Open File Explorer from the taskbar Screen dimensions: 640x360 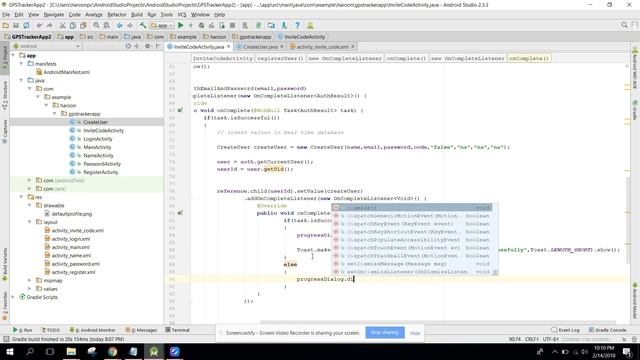(71, 351)
